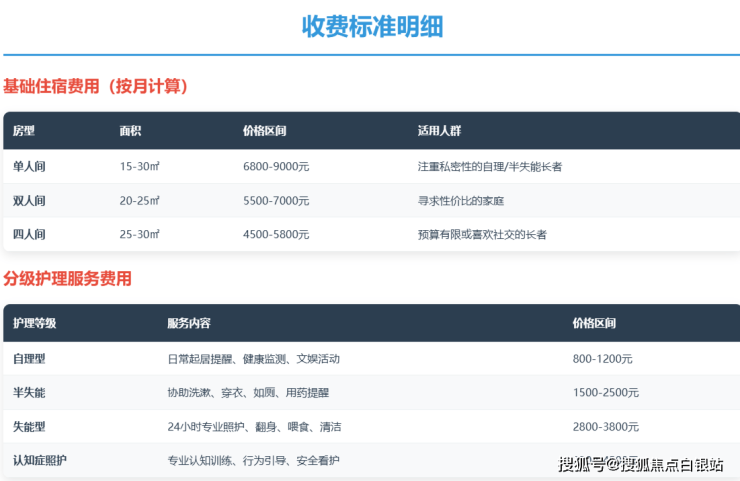The width and height of the screenshot is (740, 481).
Task: Click the 适用人群 column header
Action: coord(439,131)
